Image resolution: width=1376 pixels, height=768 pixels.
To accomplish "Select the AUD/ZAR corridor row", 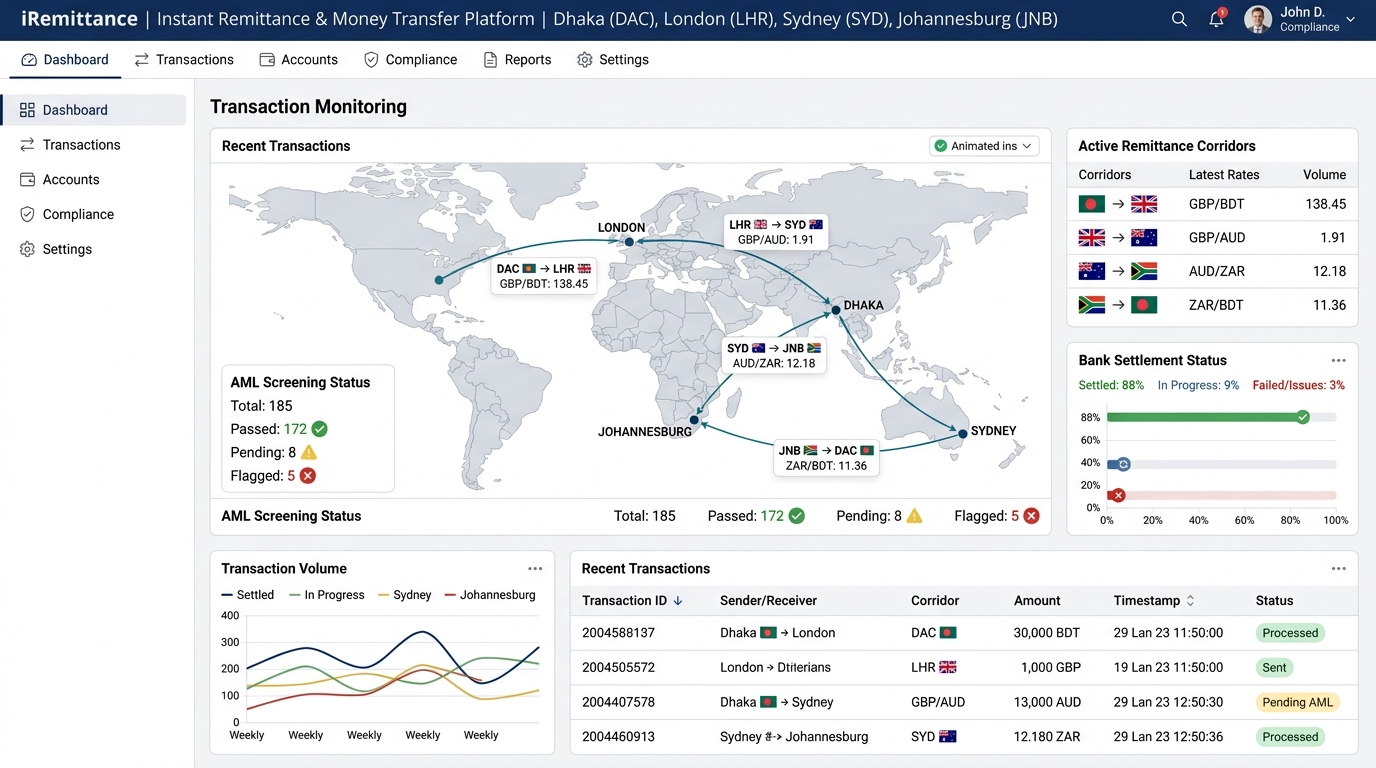I will coord(1212,271).
